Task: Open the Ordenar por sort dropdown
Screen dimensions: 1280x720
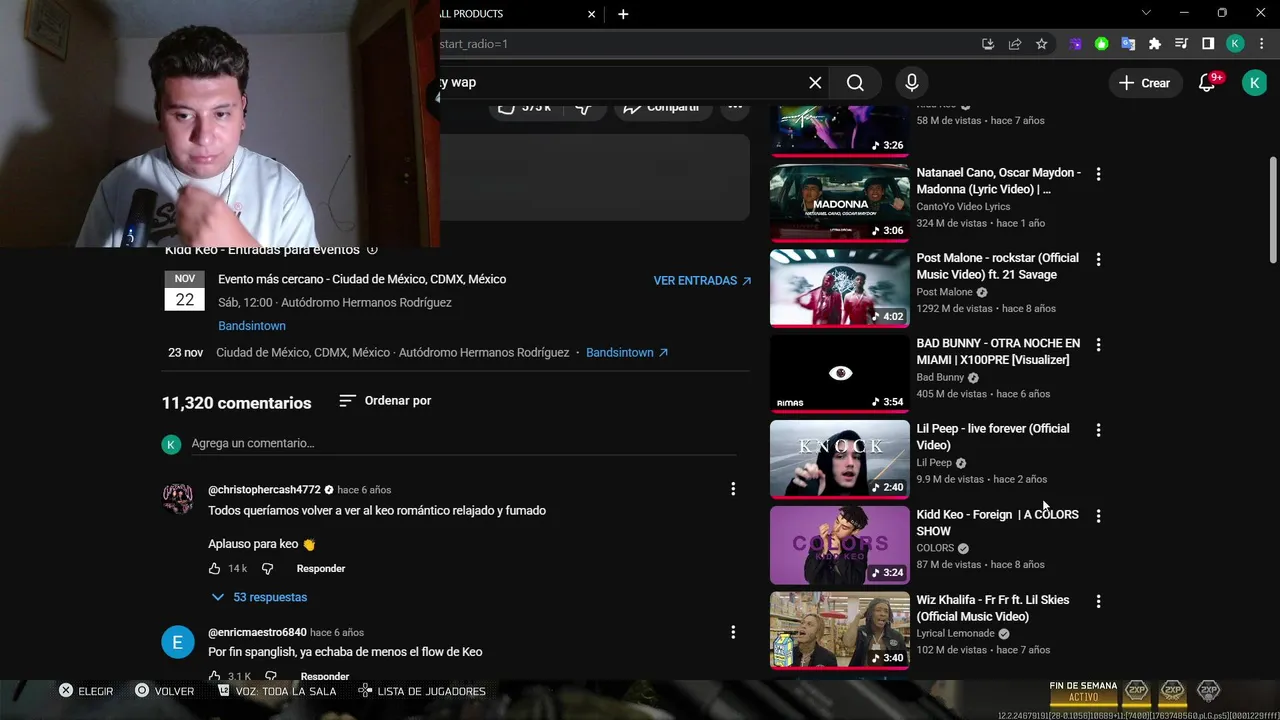Action: [x=385, y=401]
